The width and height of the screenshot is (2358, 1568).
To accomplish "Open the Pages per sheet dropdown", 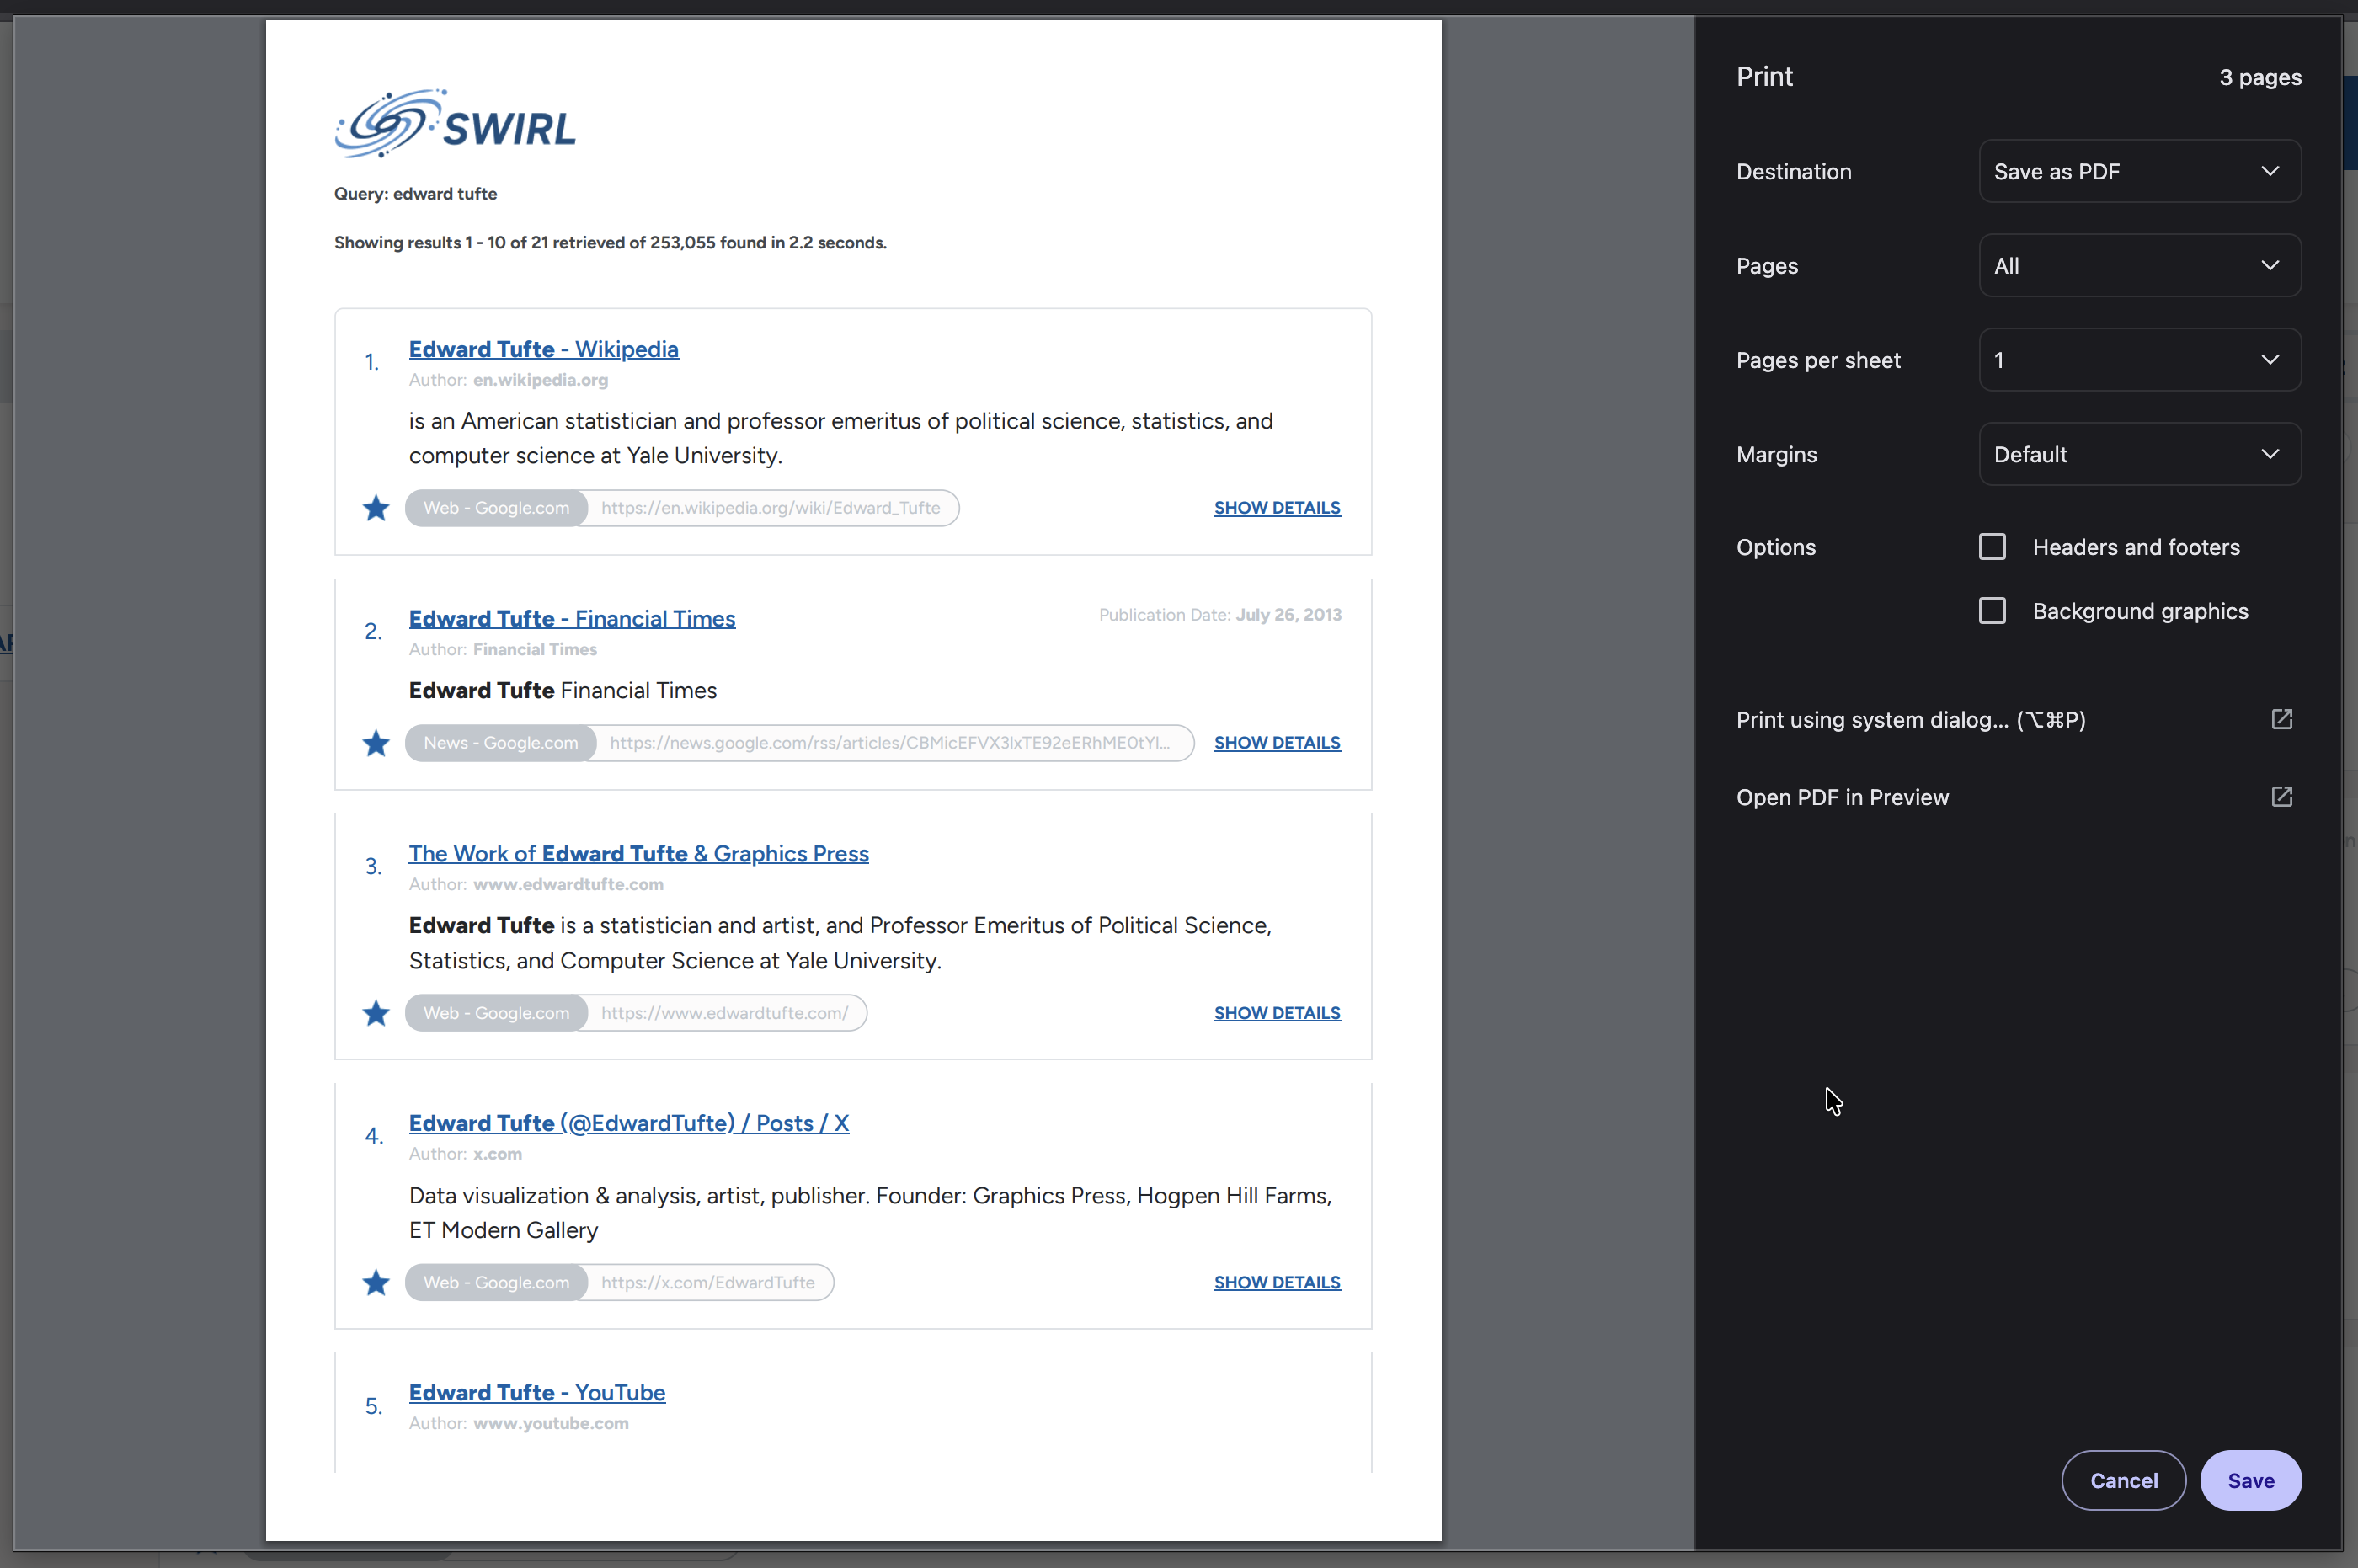I will [2139, 359].
